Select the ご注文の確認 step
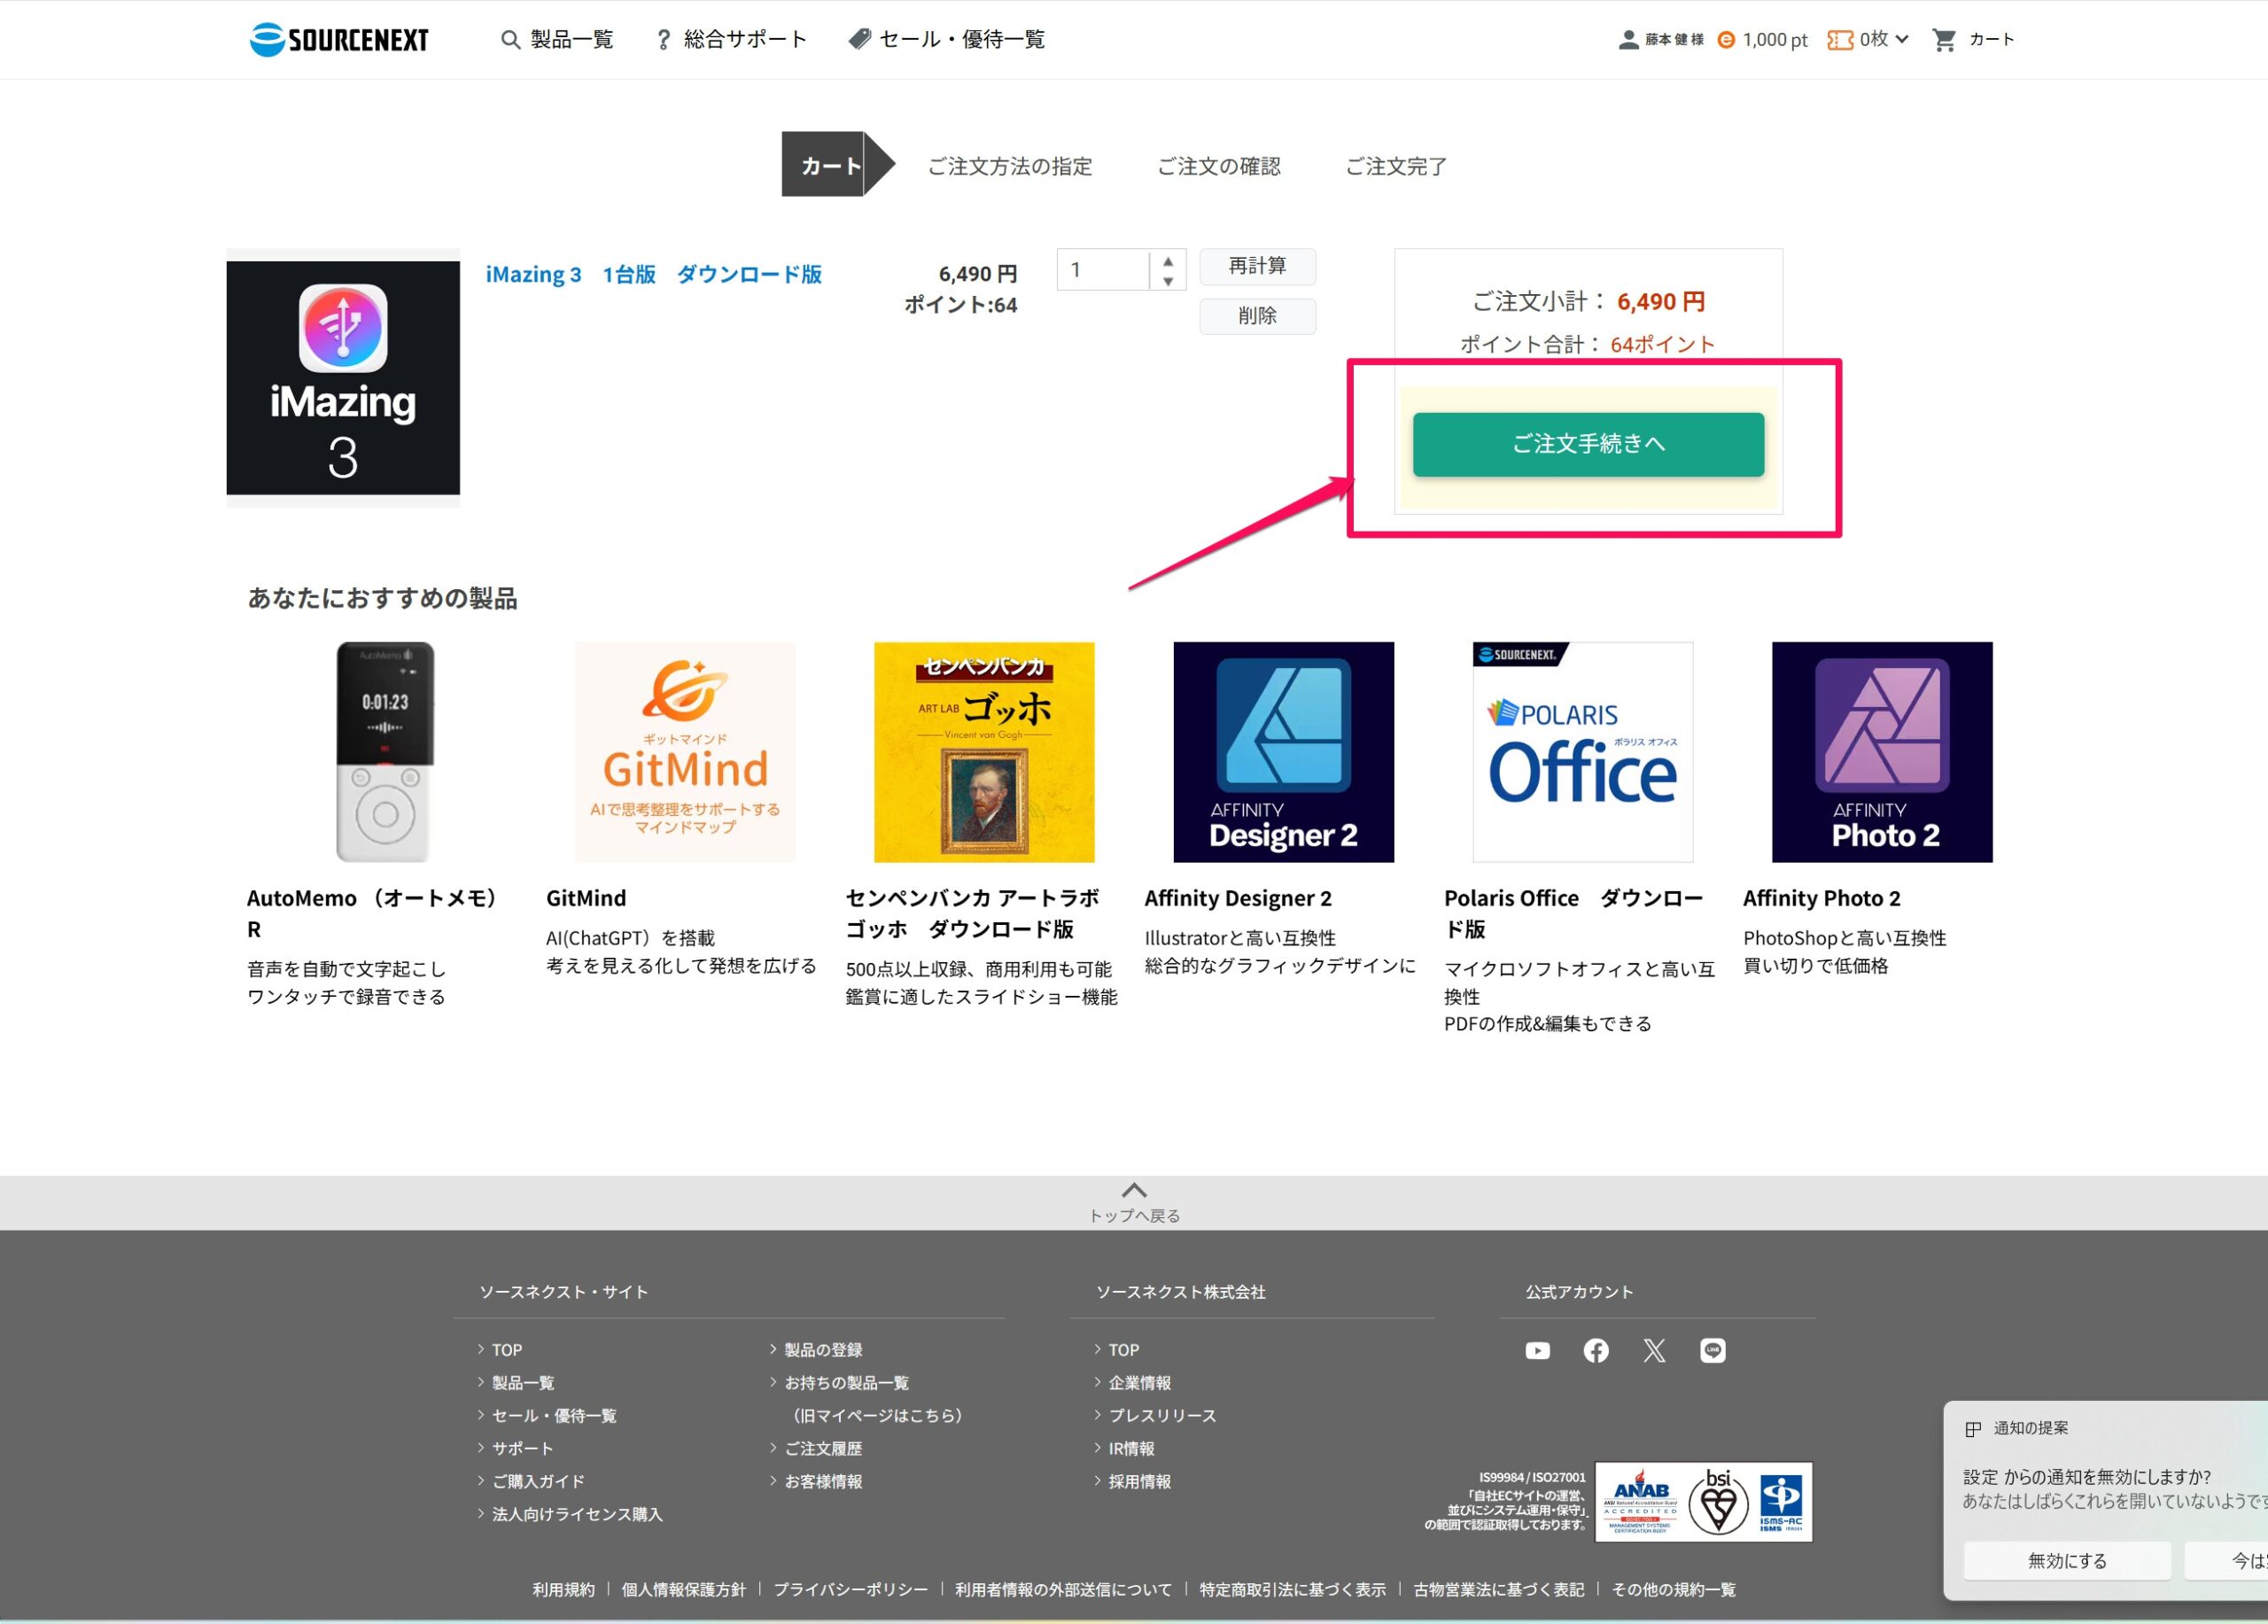The width and height of the screenshot is (2268, 1624). click(1219, 166)
